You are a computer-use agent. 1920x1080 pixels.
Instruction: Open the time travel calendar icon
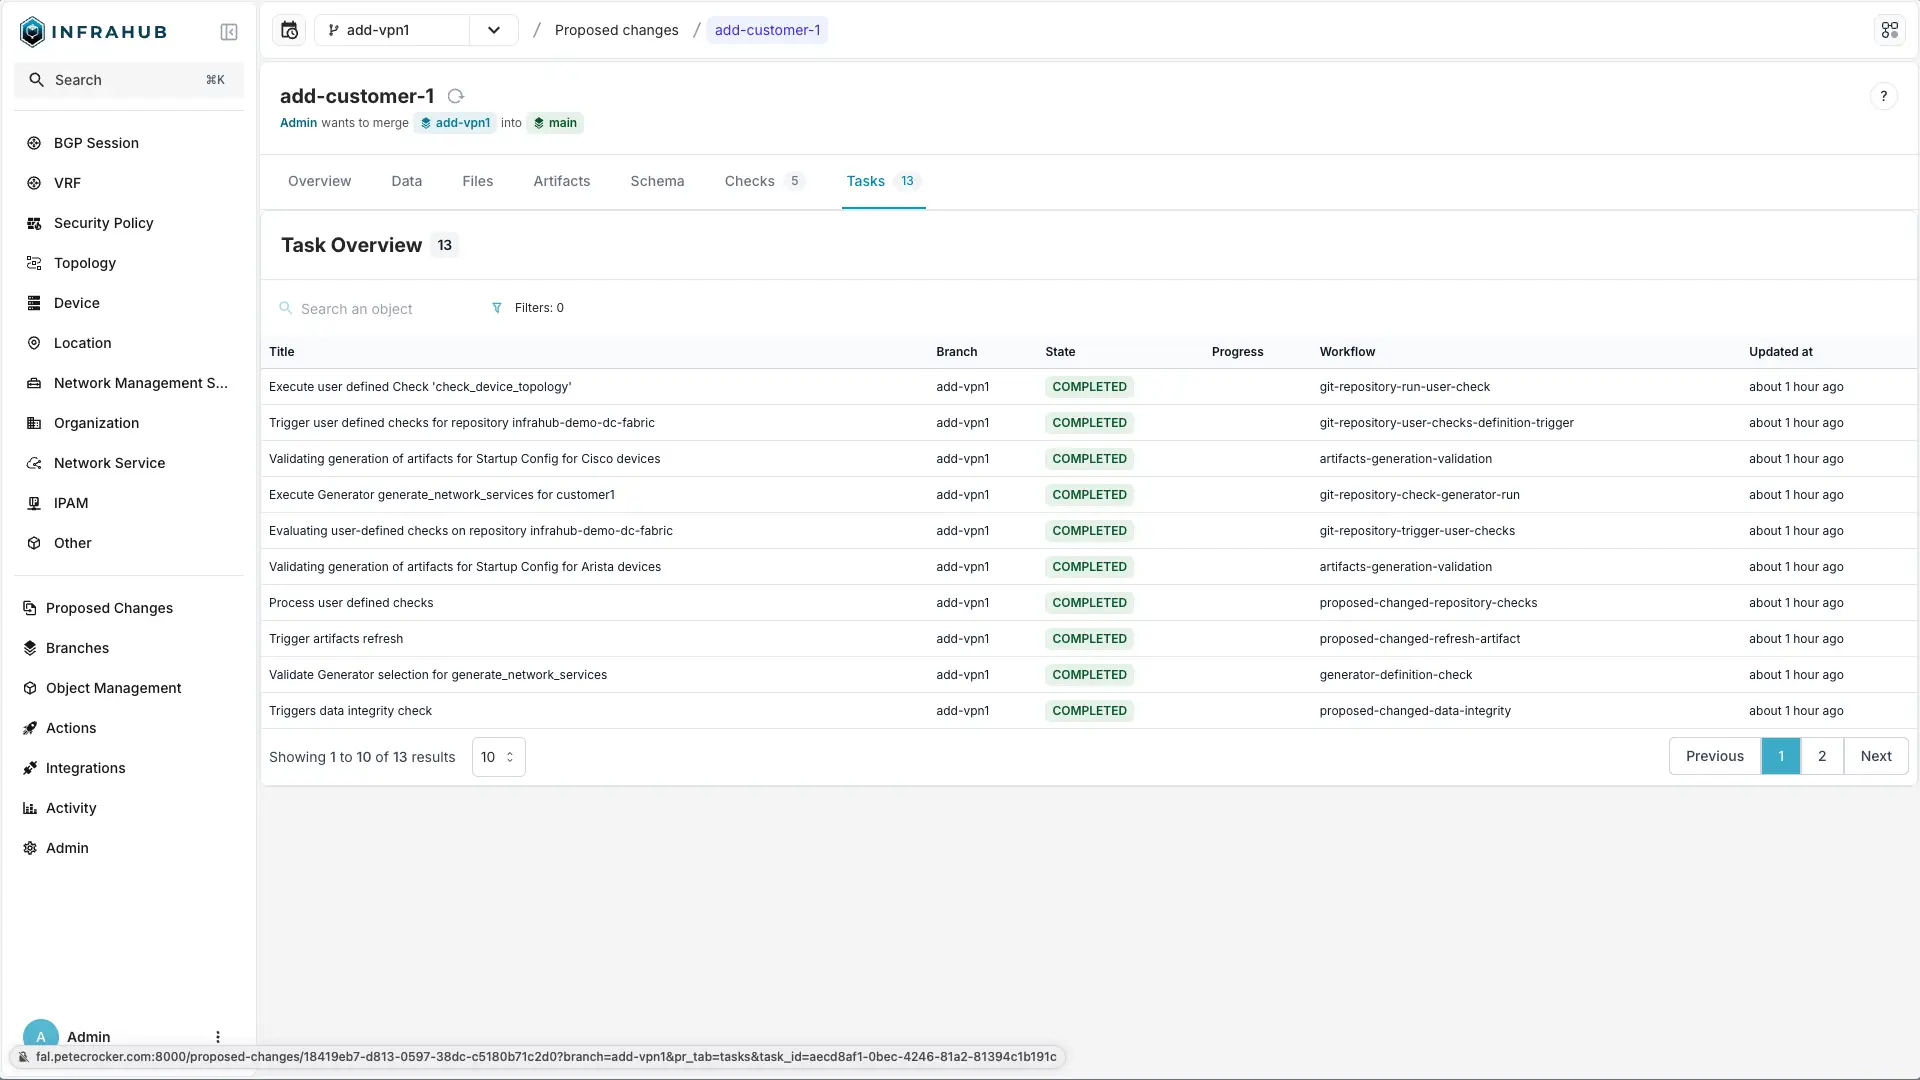pyautogui.click(x=289, y=30)
